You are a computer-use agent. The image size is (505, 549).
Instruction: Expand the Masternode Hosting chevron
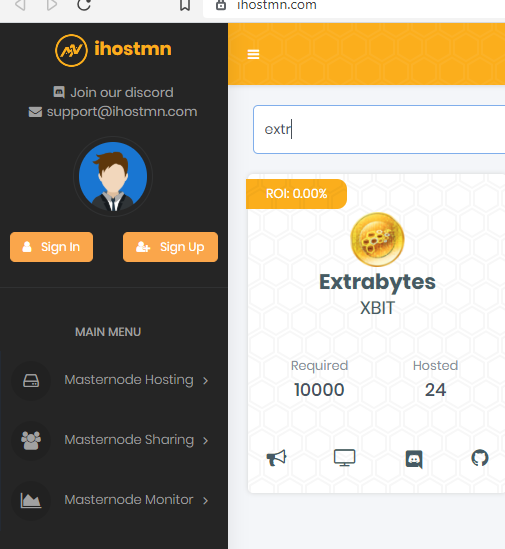pyautogui.click(x=206, y=381)
